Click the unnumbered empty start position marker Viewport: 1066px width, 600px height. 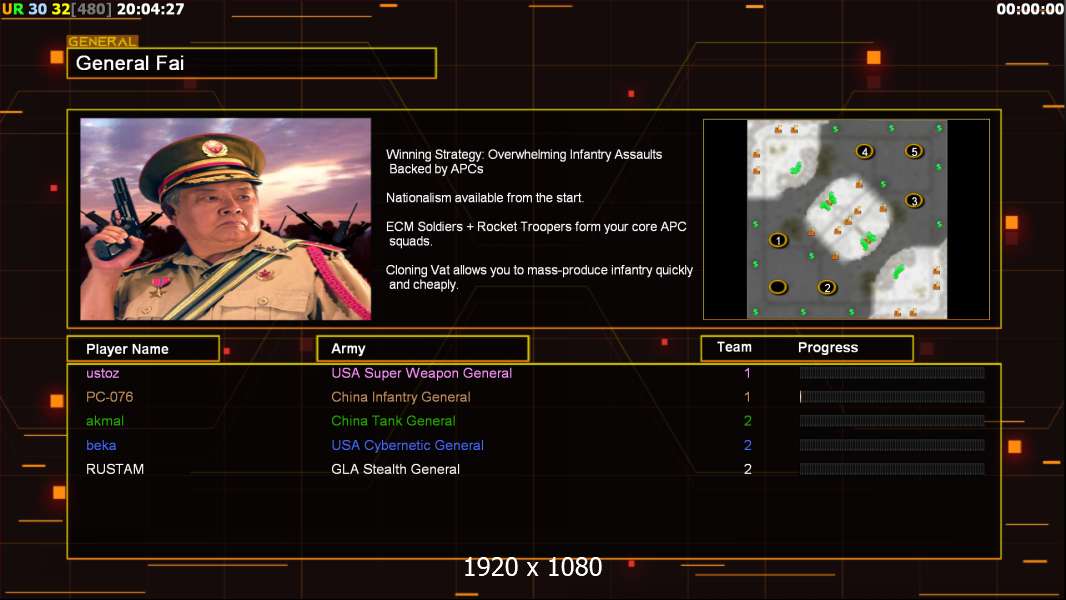778,287
